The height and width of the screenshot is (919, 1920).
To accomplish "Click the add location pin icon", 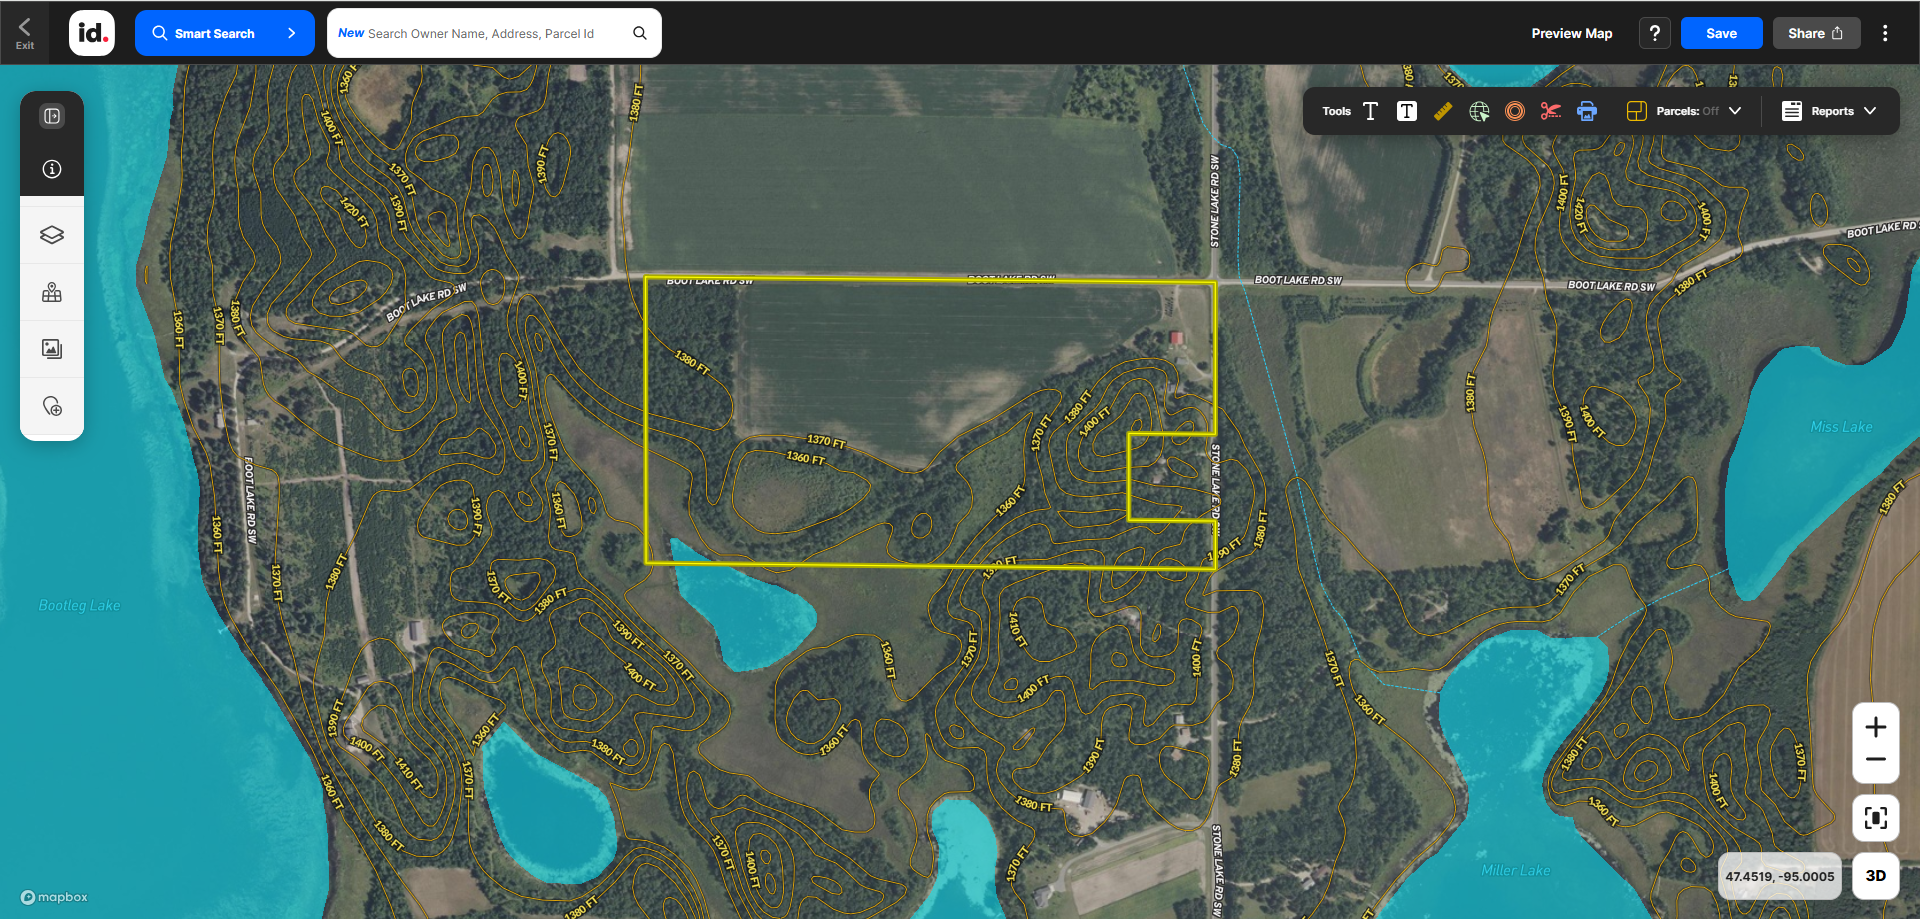I will pos(52,407).
